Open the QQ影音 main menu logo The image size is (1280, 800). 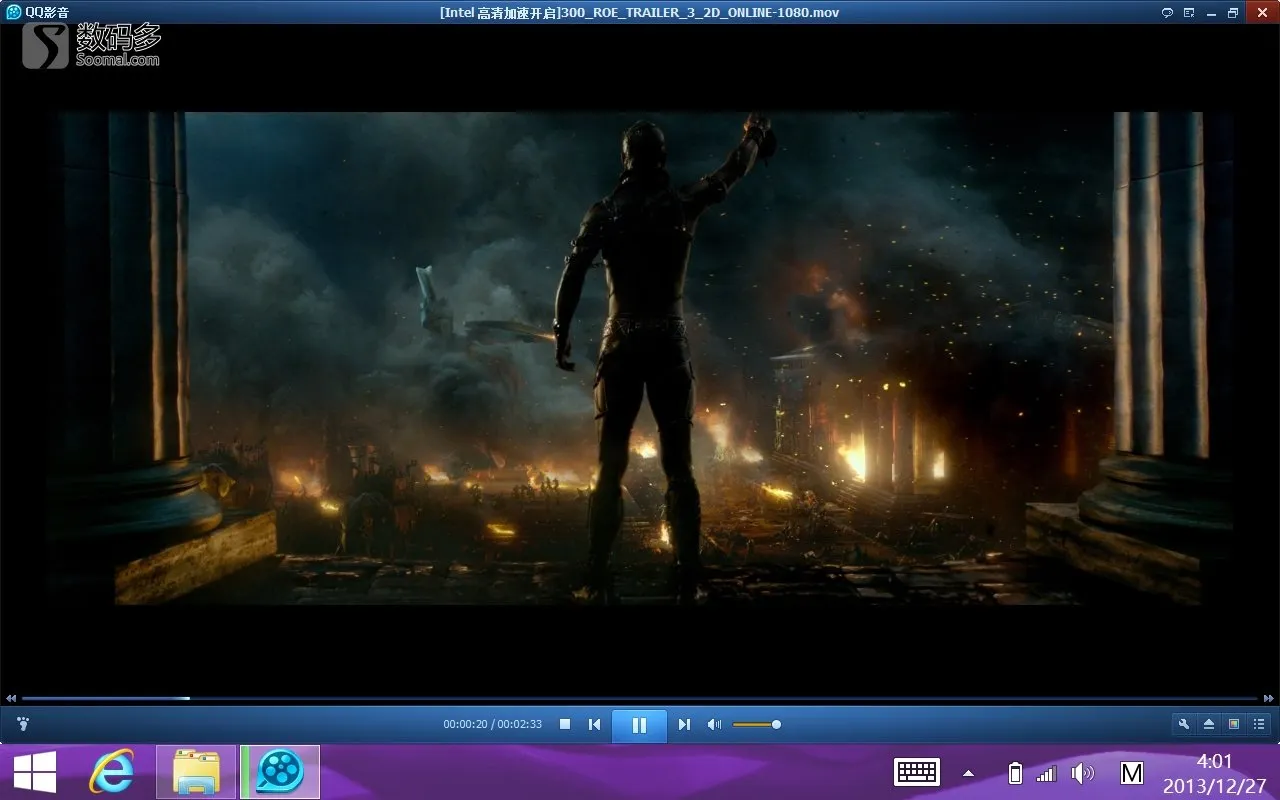tap(37, 12)
